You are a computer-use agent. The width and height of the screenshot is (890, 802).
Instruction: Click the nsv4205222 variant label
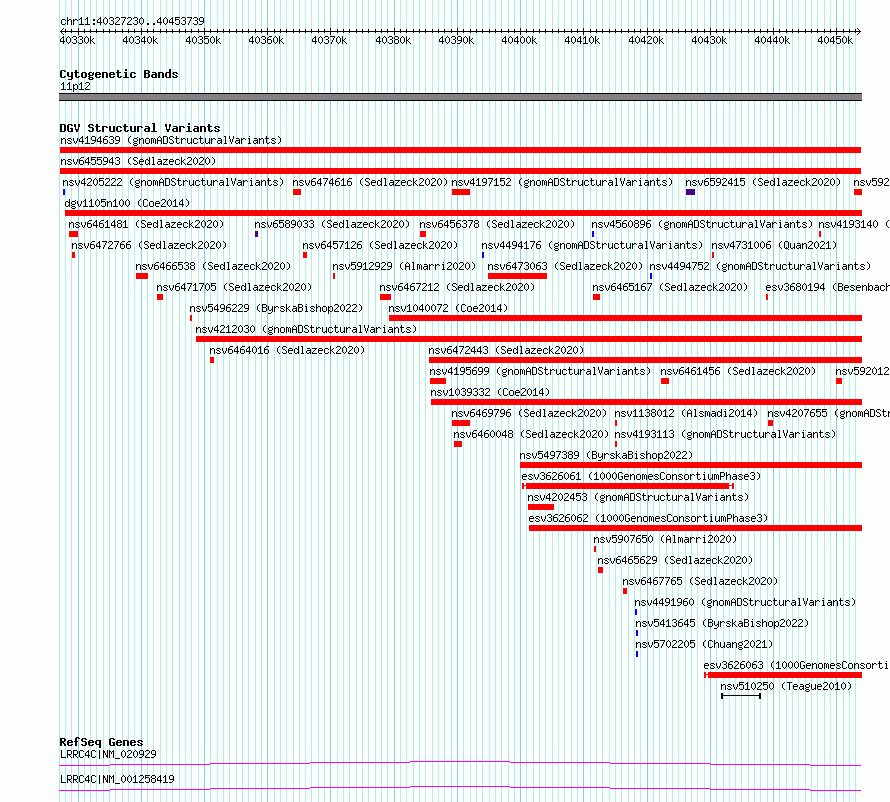(x=173, y=182)
